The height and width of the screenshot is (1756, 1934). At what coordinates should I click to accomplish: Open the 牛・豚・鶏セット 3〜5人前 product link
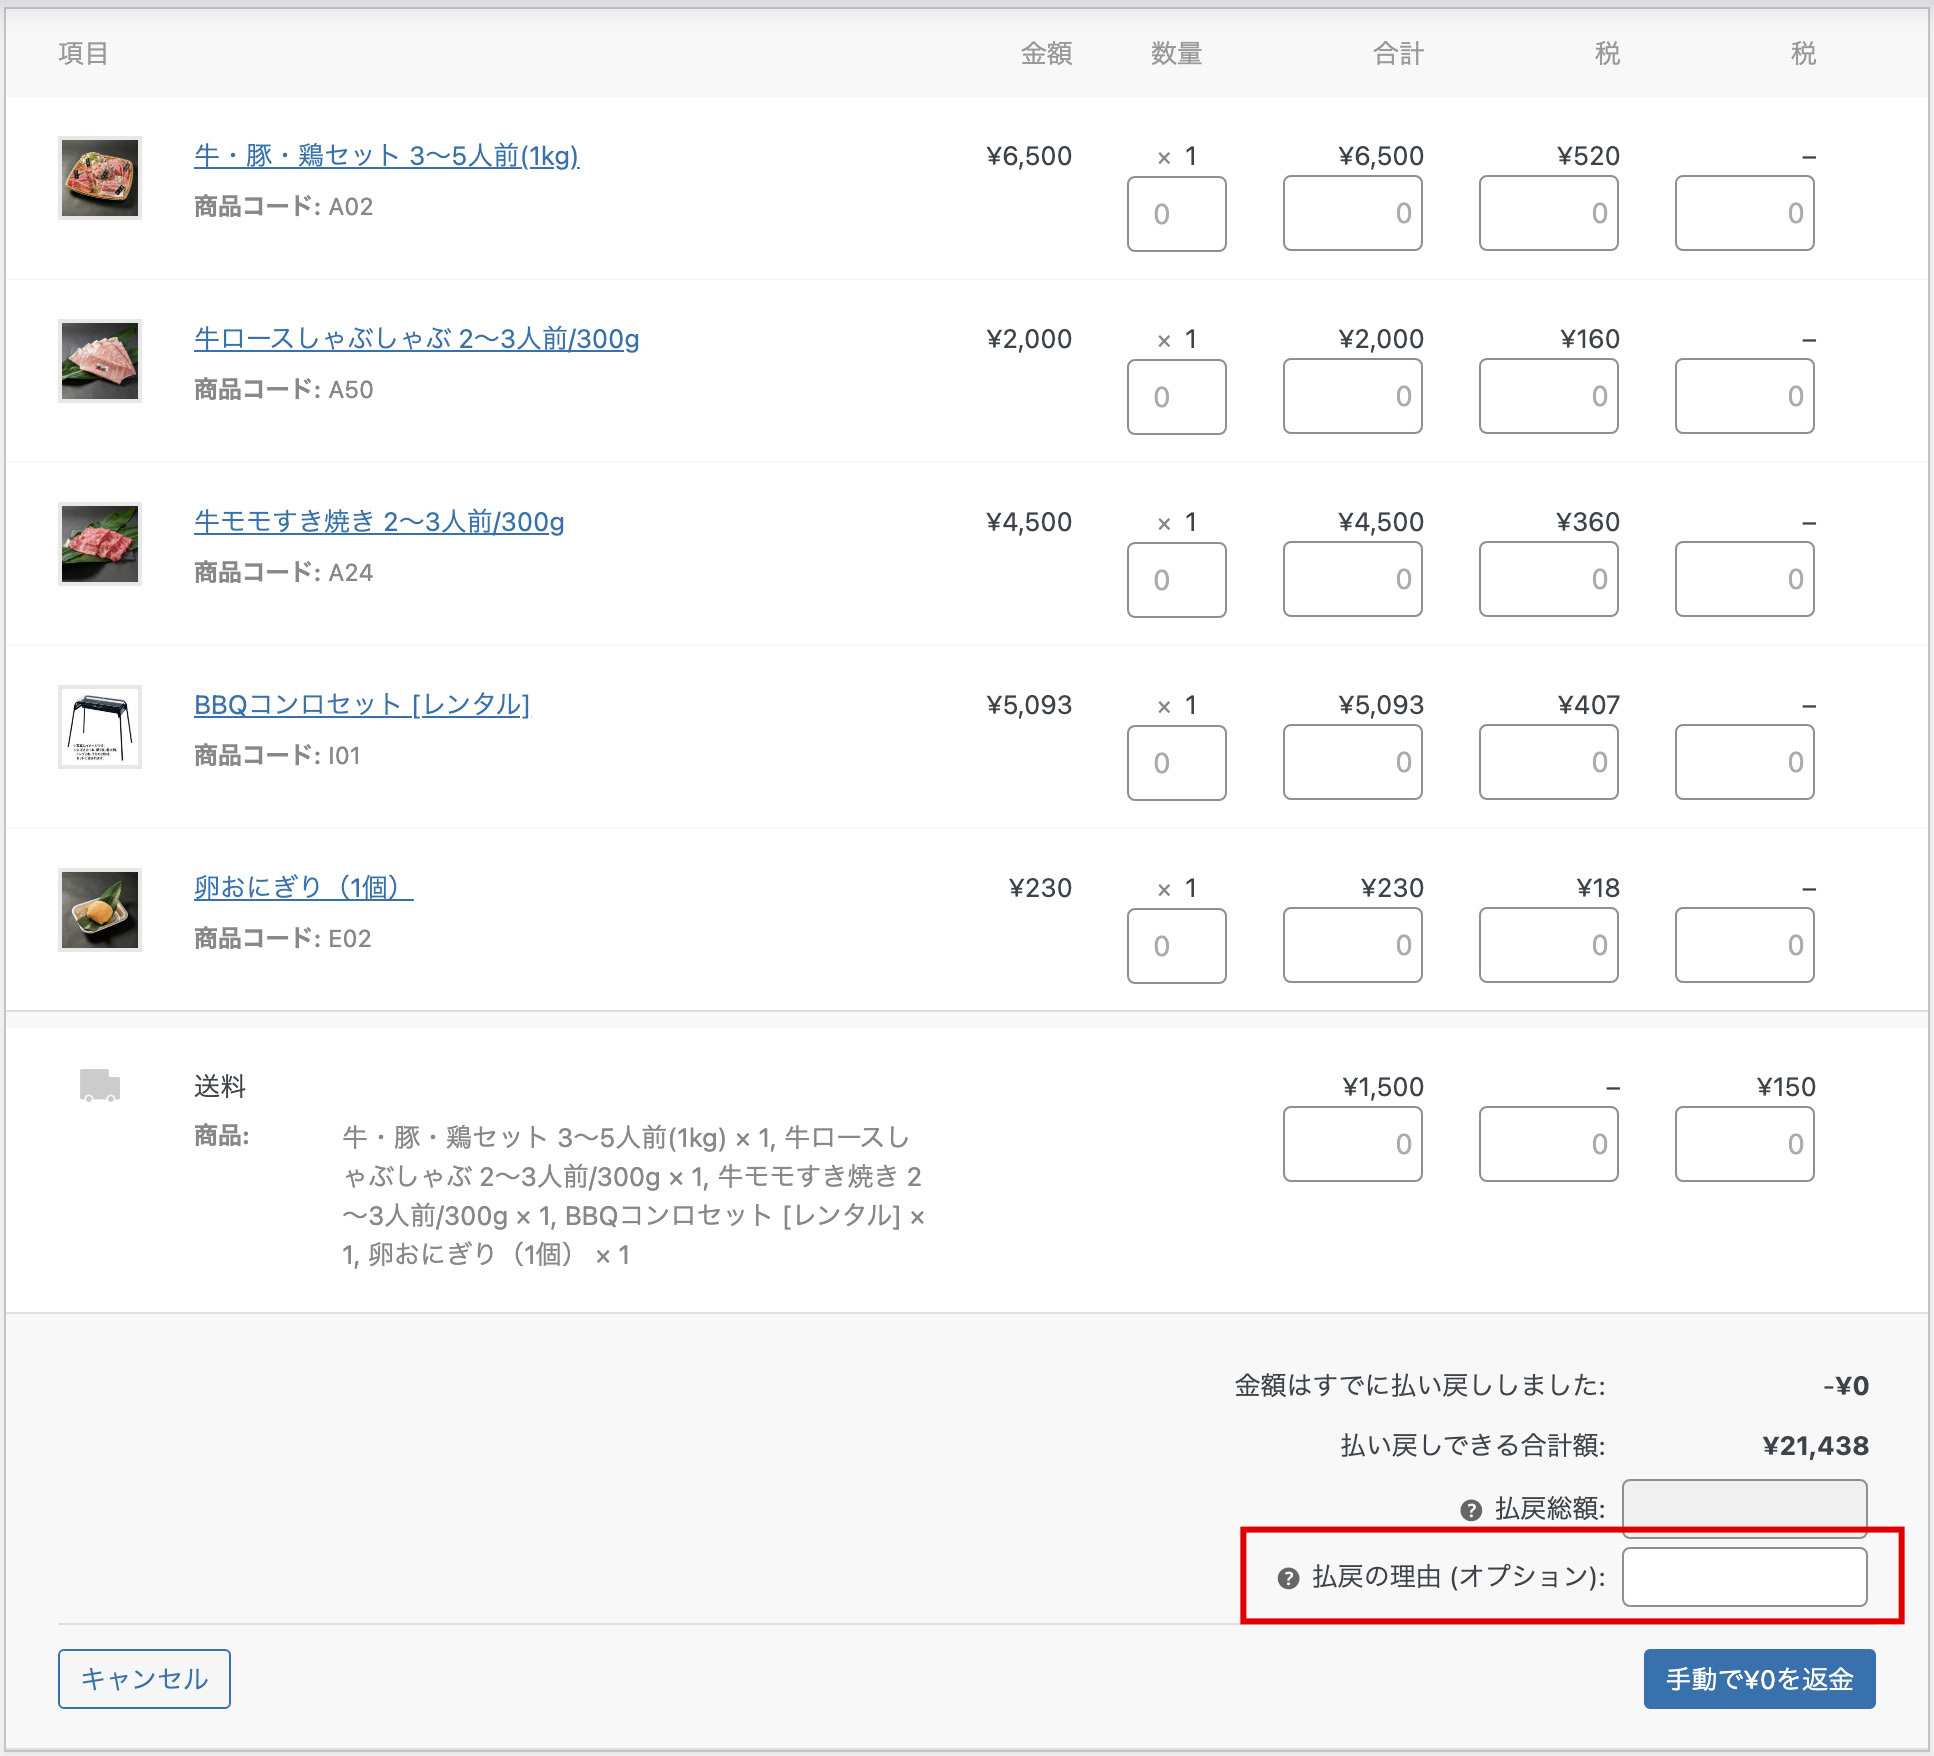386,156
